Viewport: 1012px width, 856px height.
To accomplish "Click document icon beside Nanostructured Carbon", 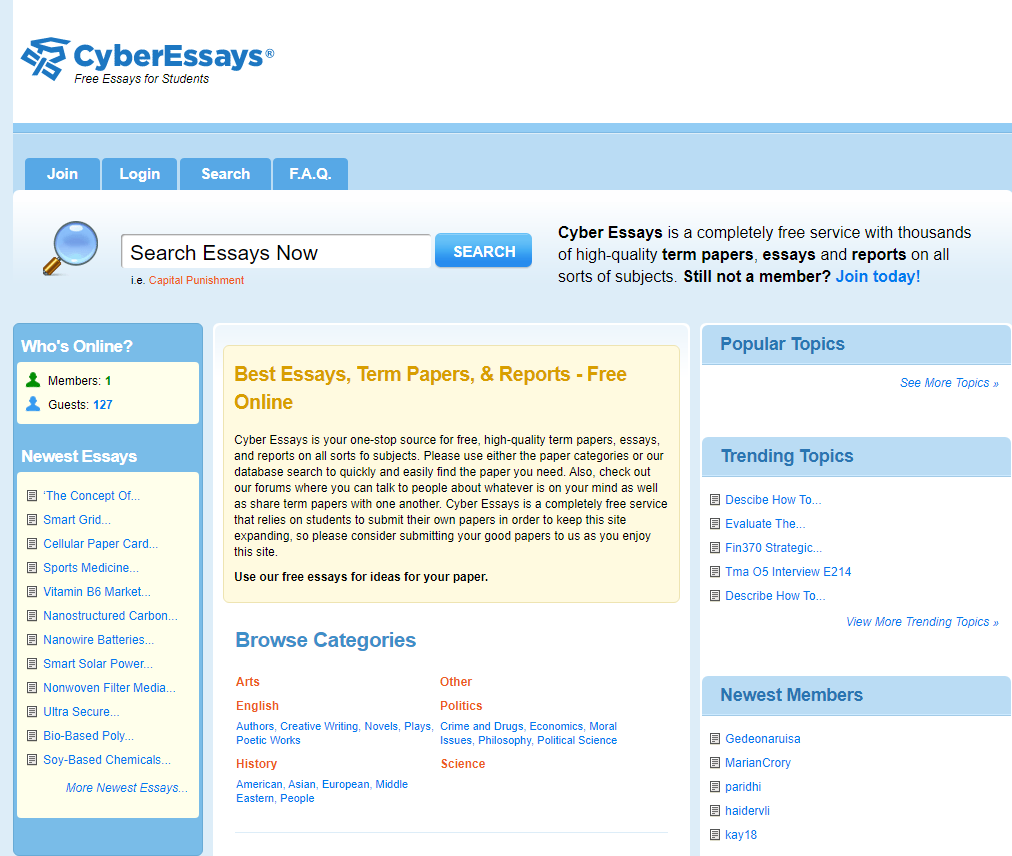I will click(x=32, y=616).
